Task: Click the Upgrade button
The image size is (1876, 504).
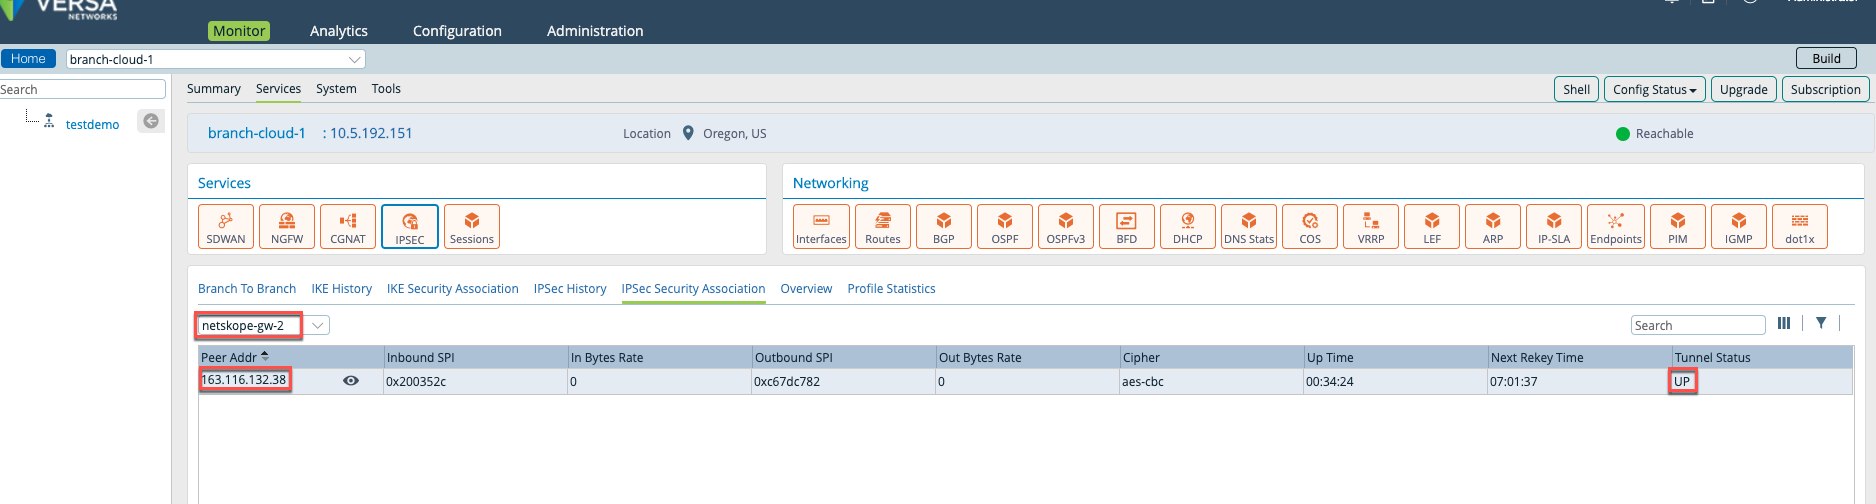Action: coord(1744,89)
